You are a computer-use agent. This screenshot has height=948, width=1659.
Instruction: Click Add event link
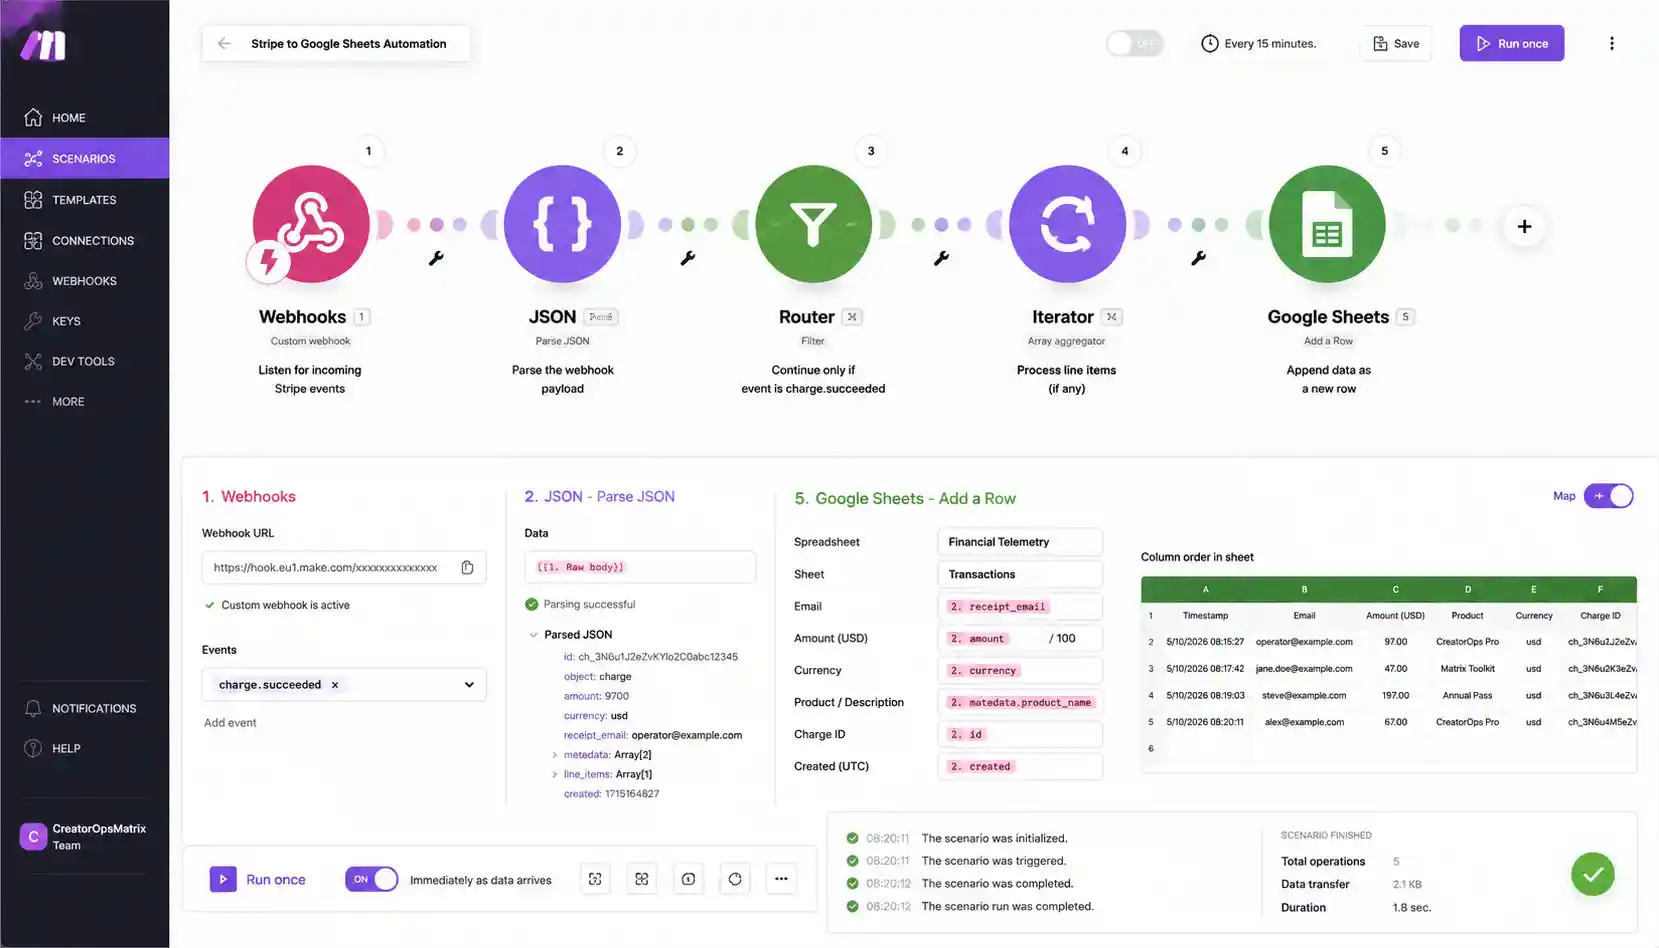coord(230,723)
